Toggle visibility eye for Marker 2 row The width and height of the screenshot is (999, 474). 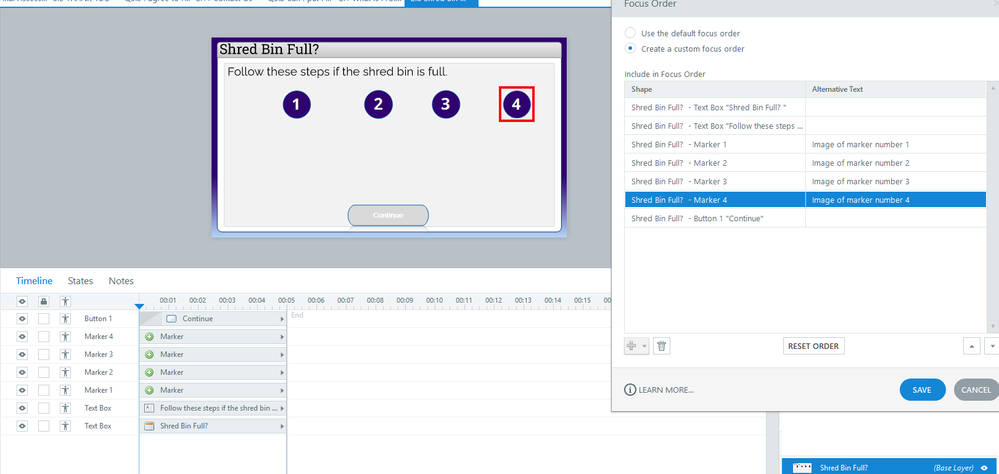[x=22, y=372]
